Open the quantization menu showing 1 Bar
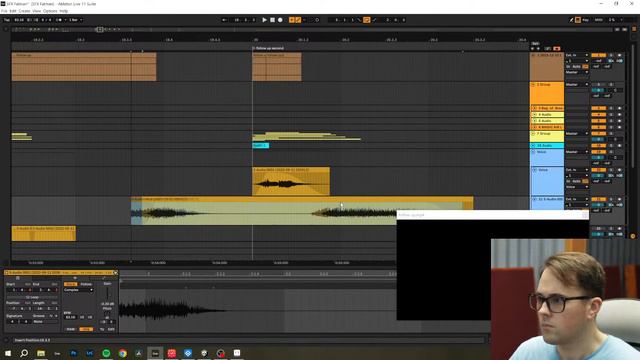 tap(75, 20)
